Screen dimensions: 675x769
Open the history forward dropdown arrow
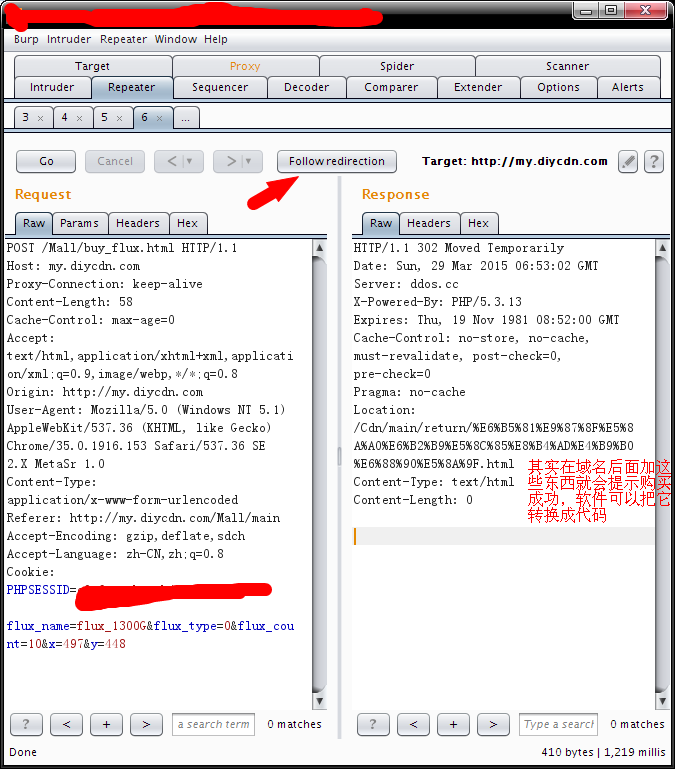[x=248, y=161]
